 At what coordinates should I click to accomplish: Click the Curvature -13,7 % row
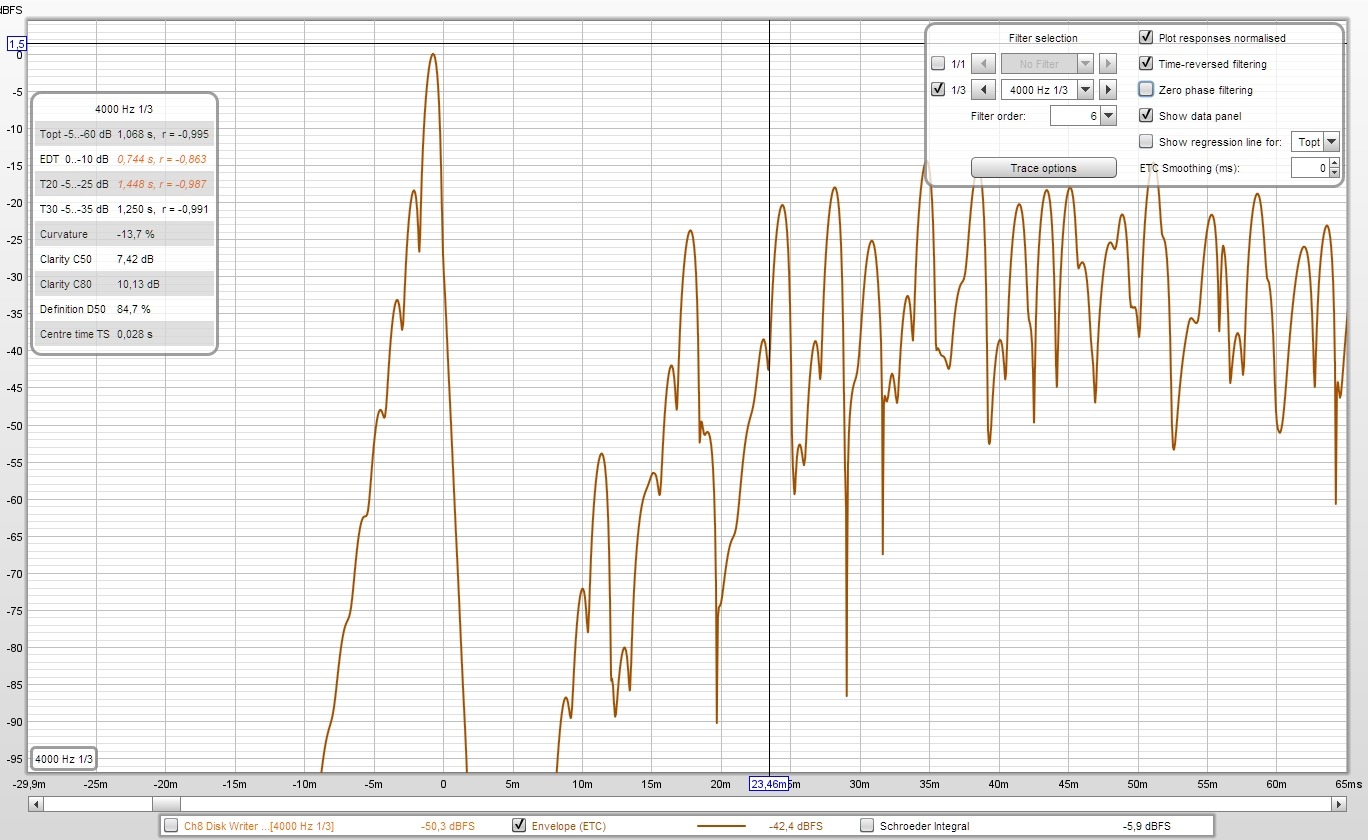124,234
